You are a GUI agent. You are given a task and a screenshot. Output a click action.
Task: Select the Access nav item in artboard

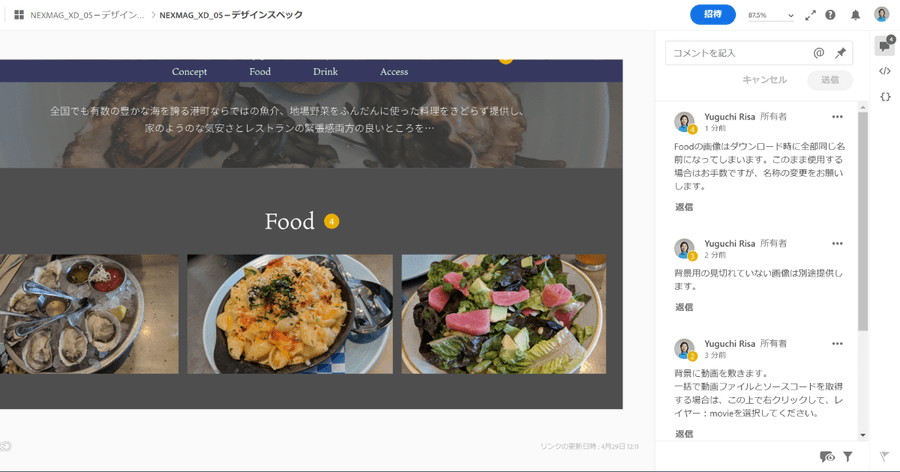[x=394, y=72]
